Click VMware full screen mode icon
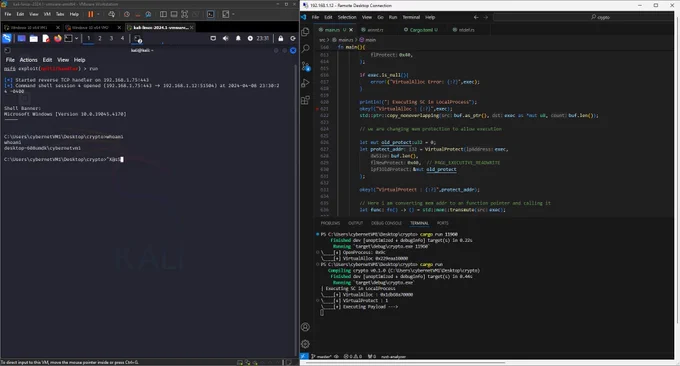 coord(184,14)
